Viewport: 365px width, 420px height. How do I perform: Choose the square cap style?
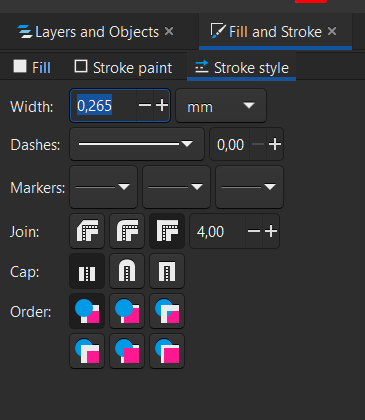(167, 271)
